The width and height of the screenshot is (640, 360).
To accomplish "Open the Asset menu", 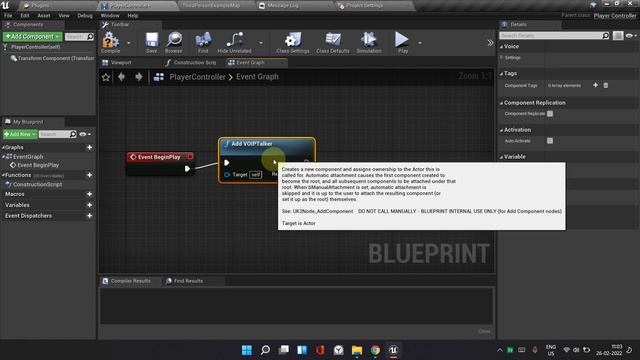I will pos(44,16).
